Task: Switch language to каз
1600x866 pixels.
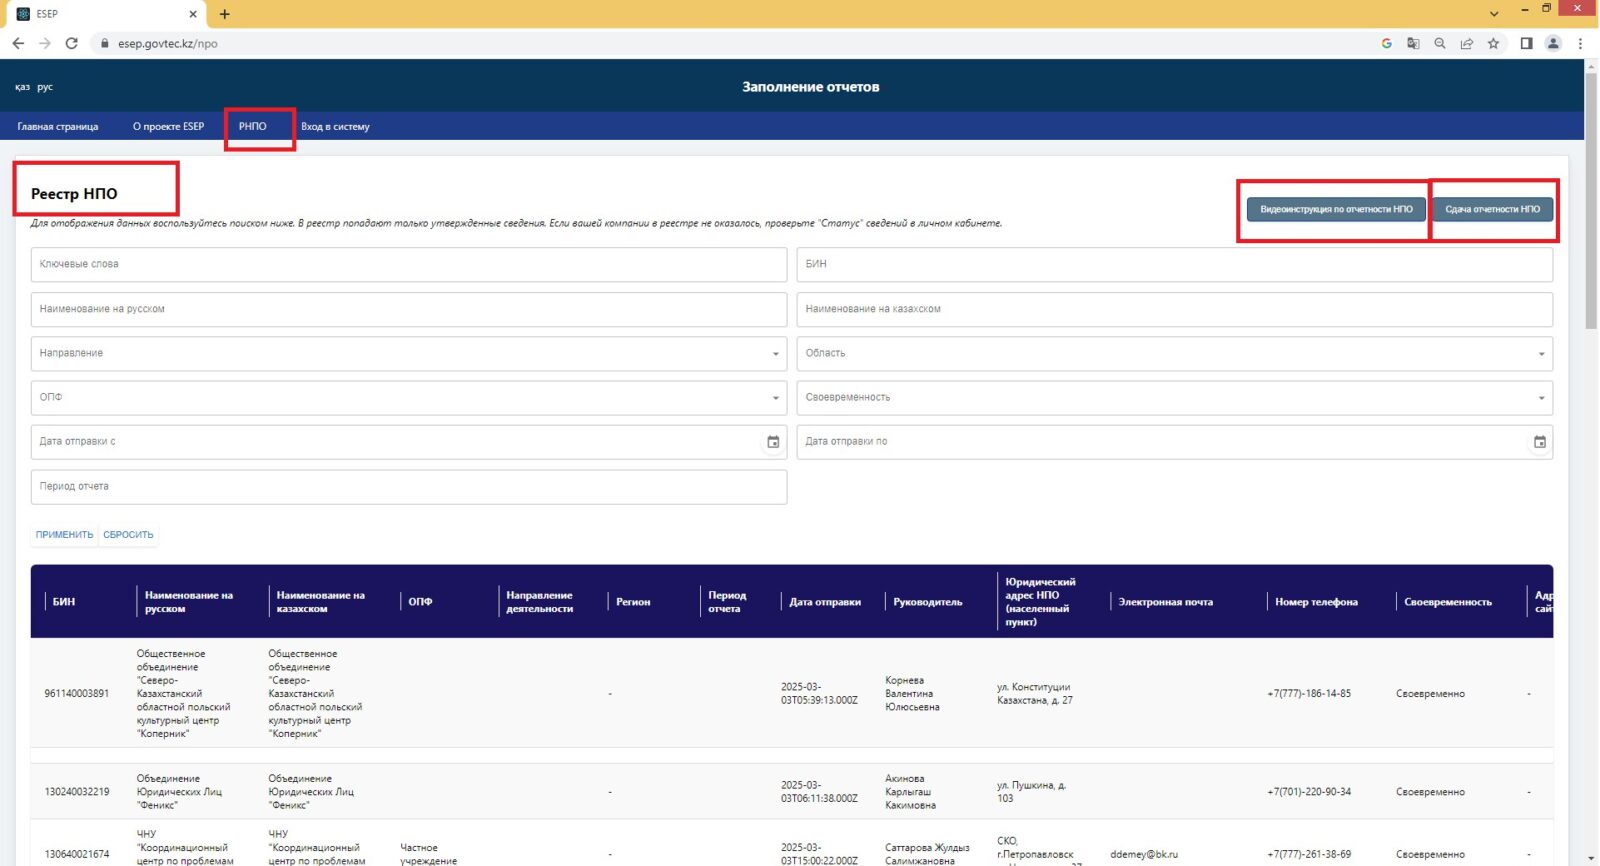Action: click(22, 87)
